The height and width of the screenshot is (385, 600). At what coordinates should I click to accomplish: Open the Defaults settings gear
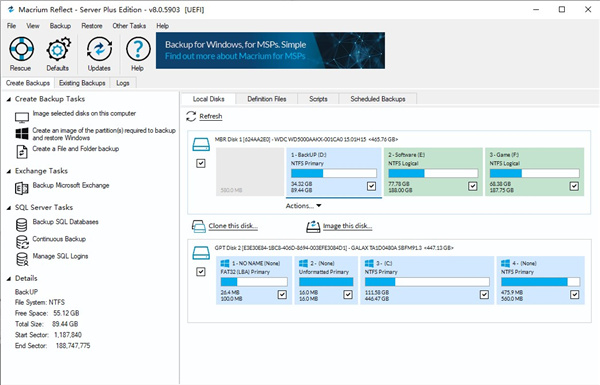(58, 49)
